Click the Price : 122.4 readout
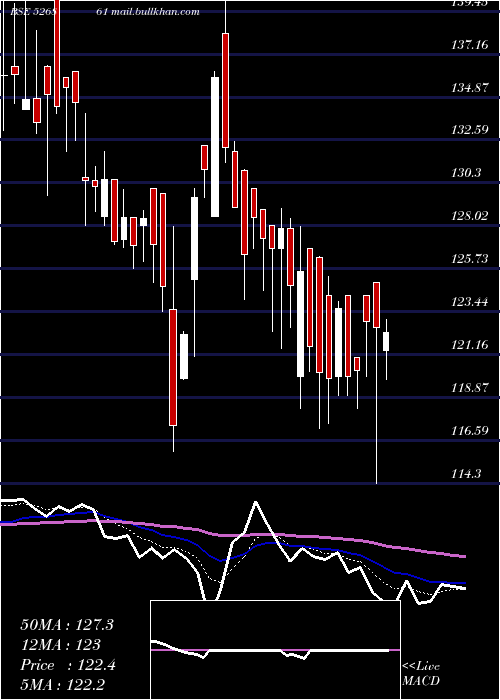 pyautogui.click(x=68, y=665)
